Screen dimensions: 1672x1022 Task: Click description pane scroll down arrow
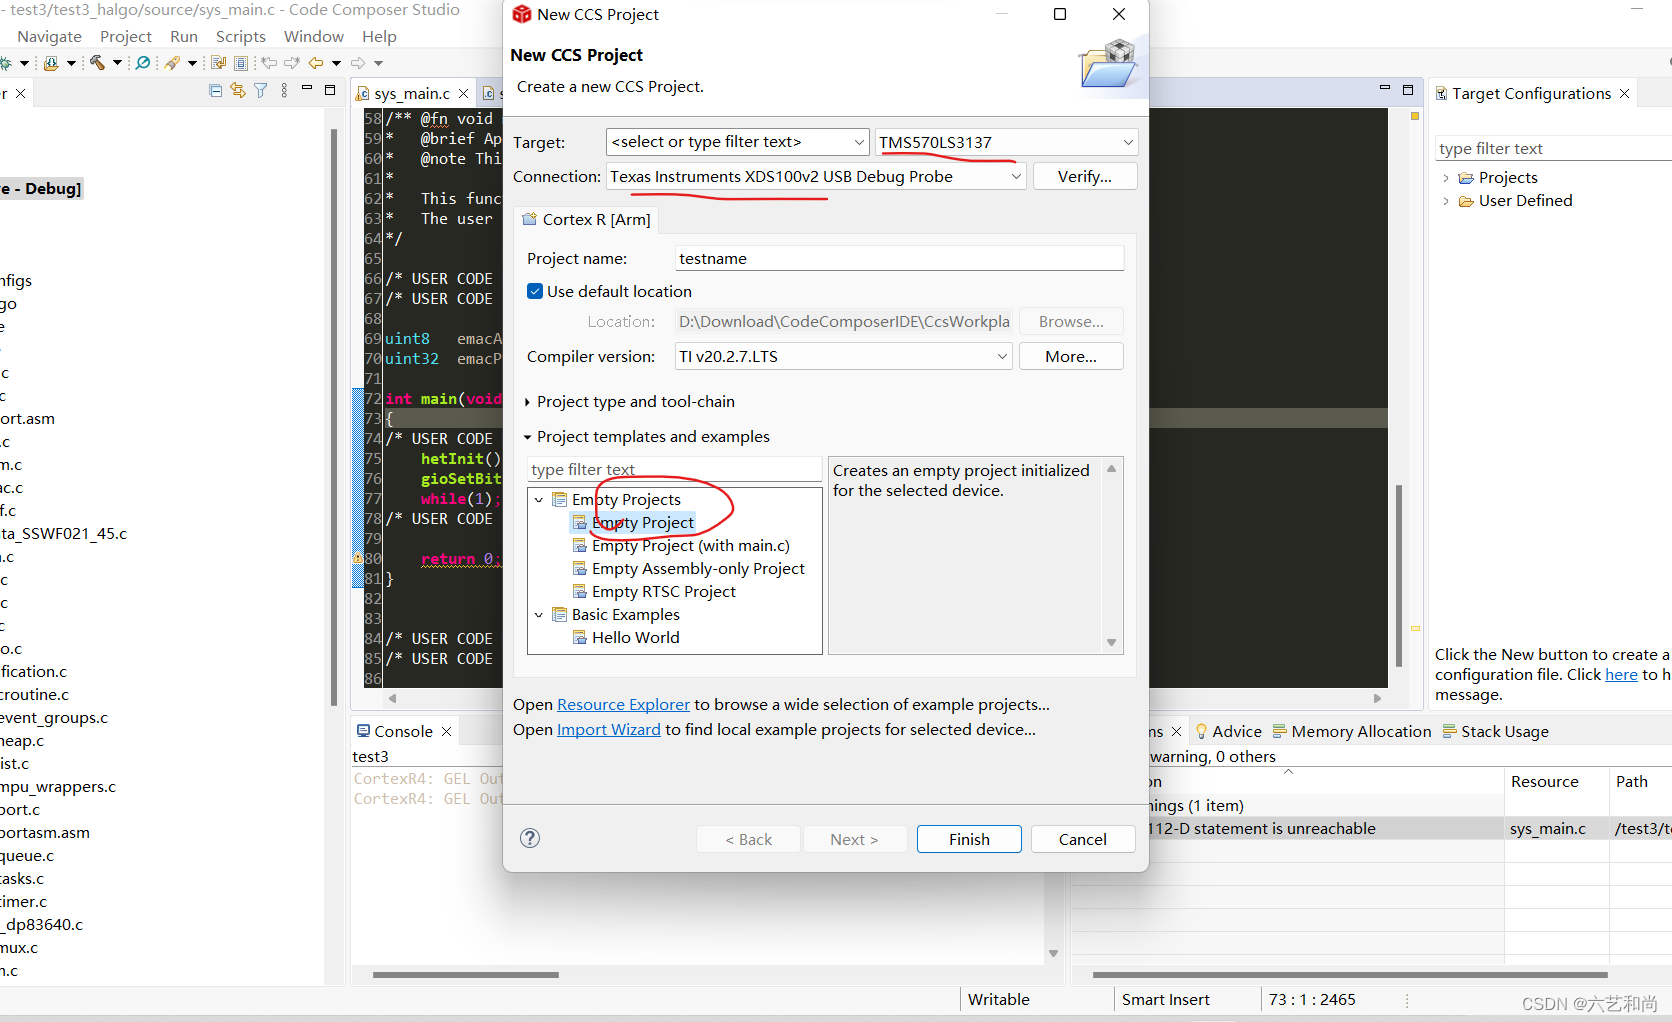tap(1111, 643)
